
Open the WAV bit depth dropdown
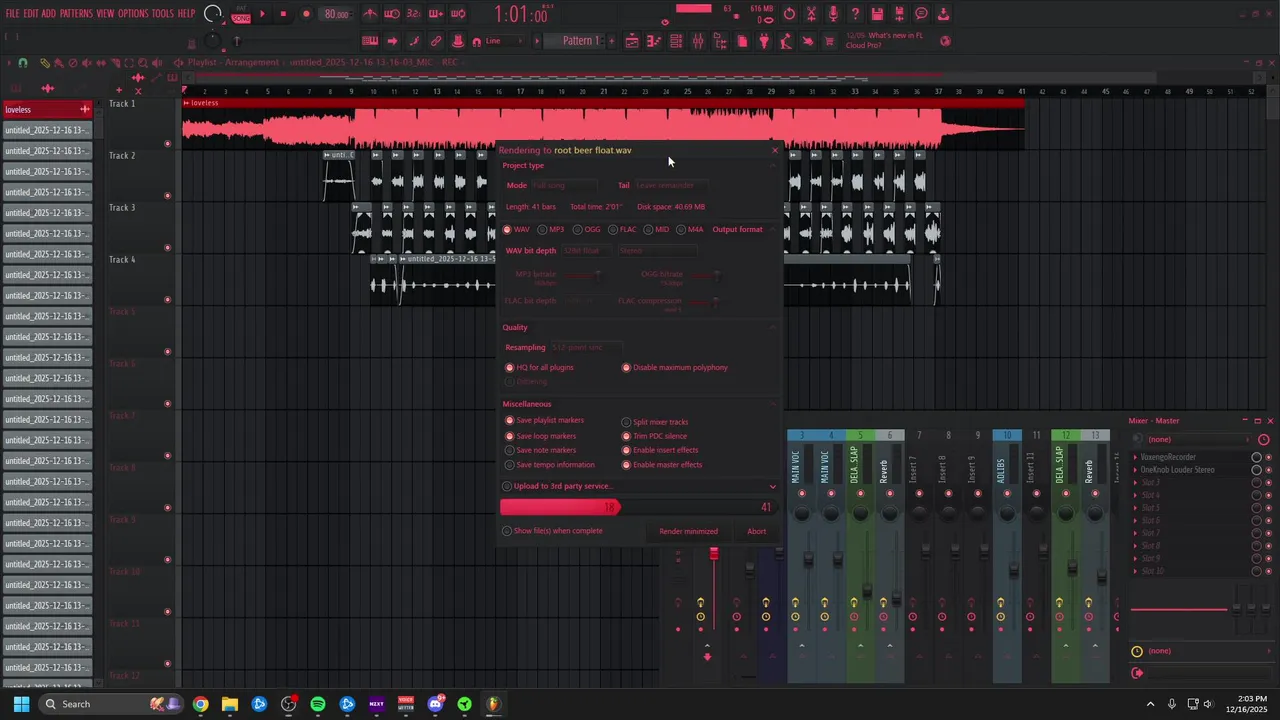585,251
